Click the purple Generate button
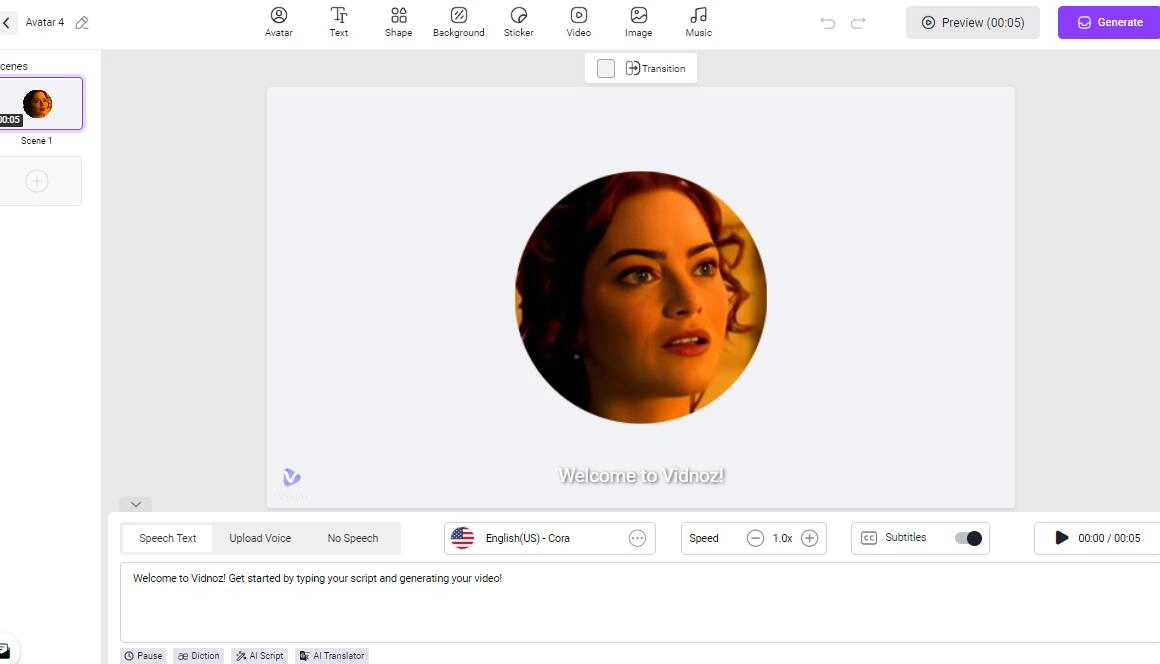Image resolution: width=1160 pixels, height=664 pixels. [1109, 22]
